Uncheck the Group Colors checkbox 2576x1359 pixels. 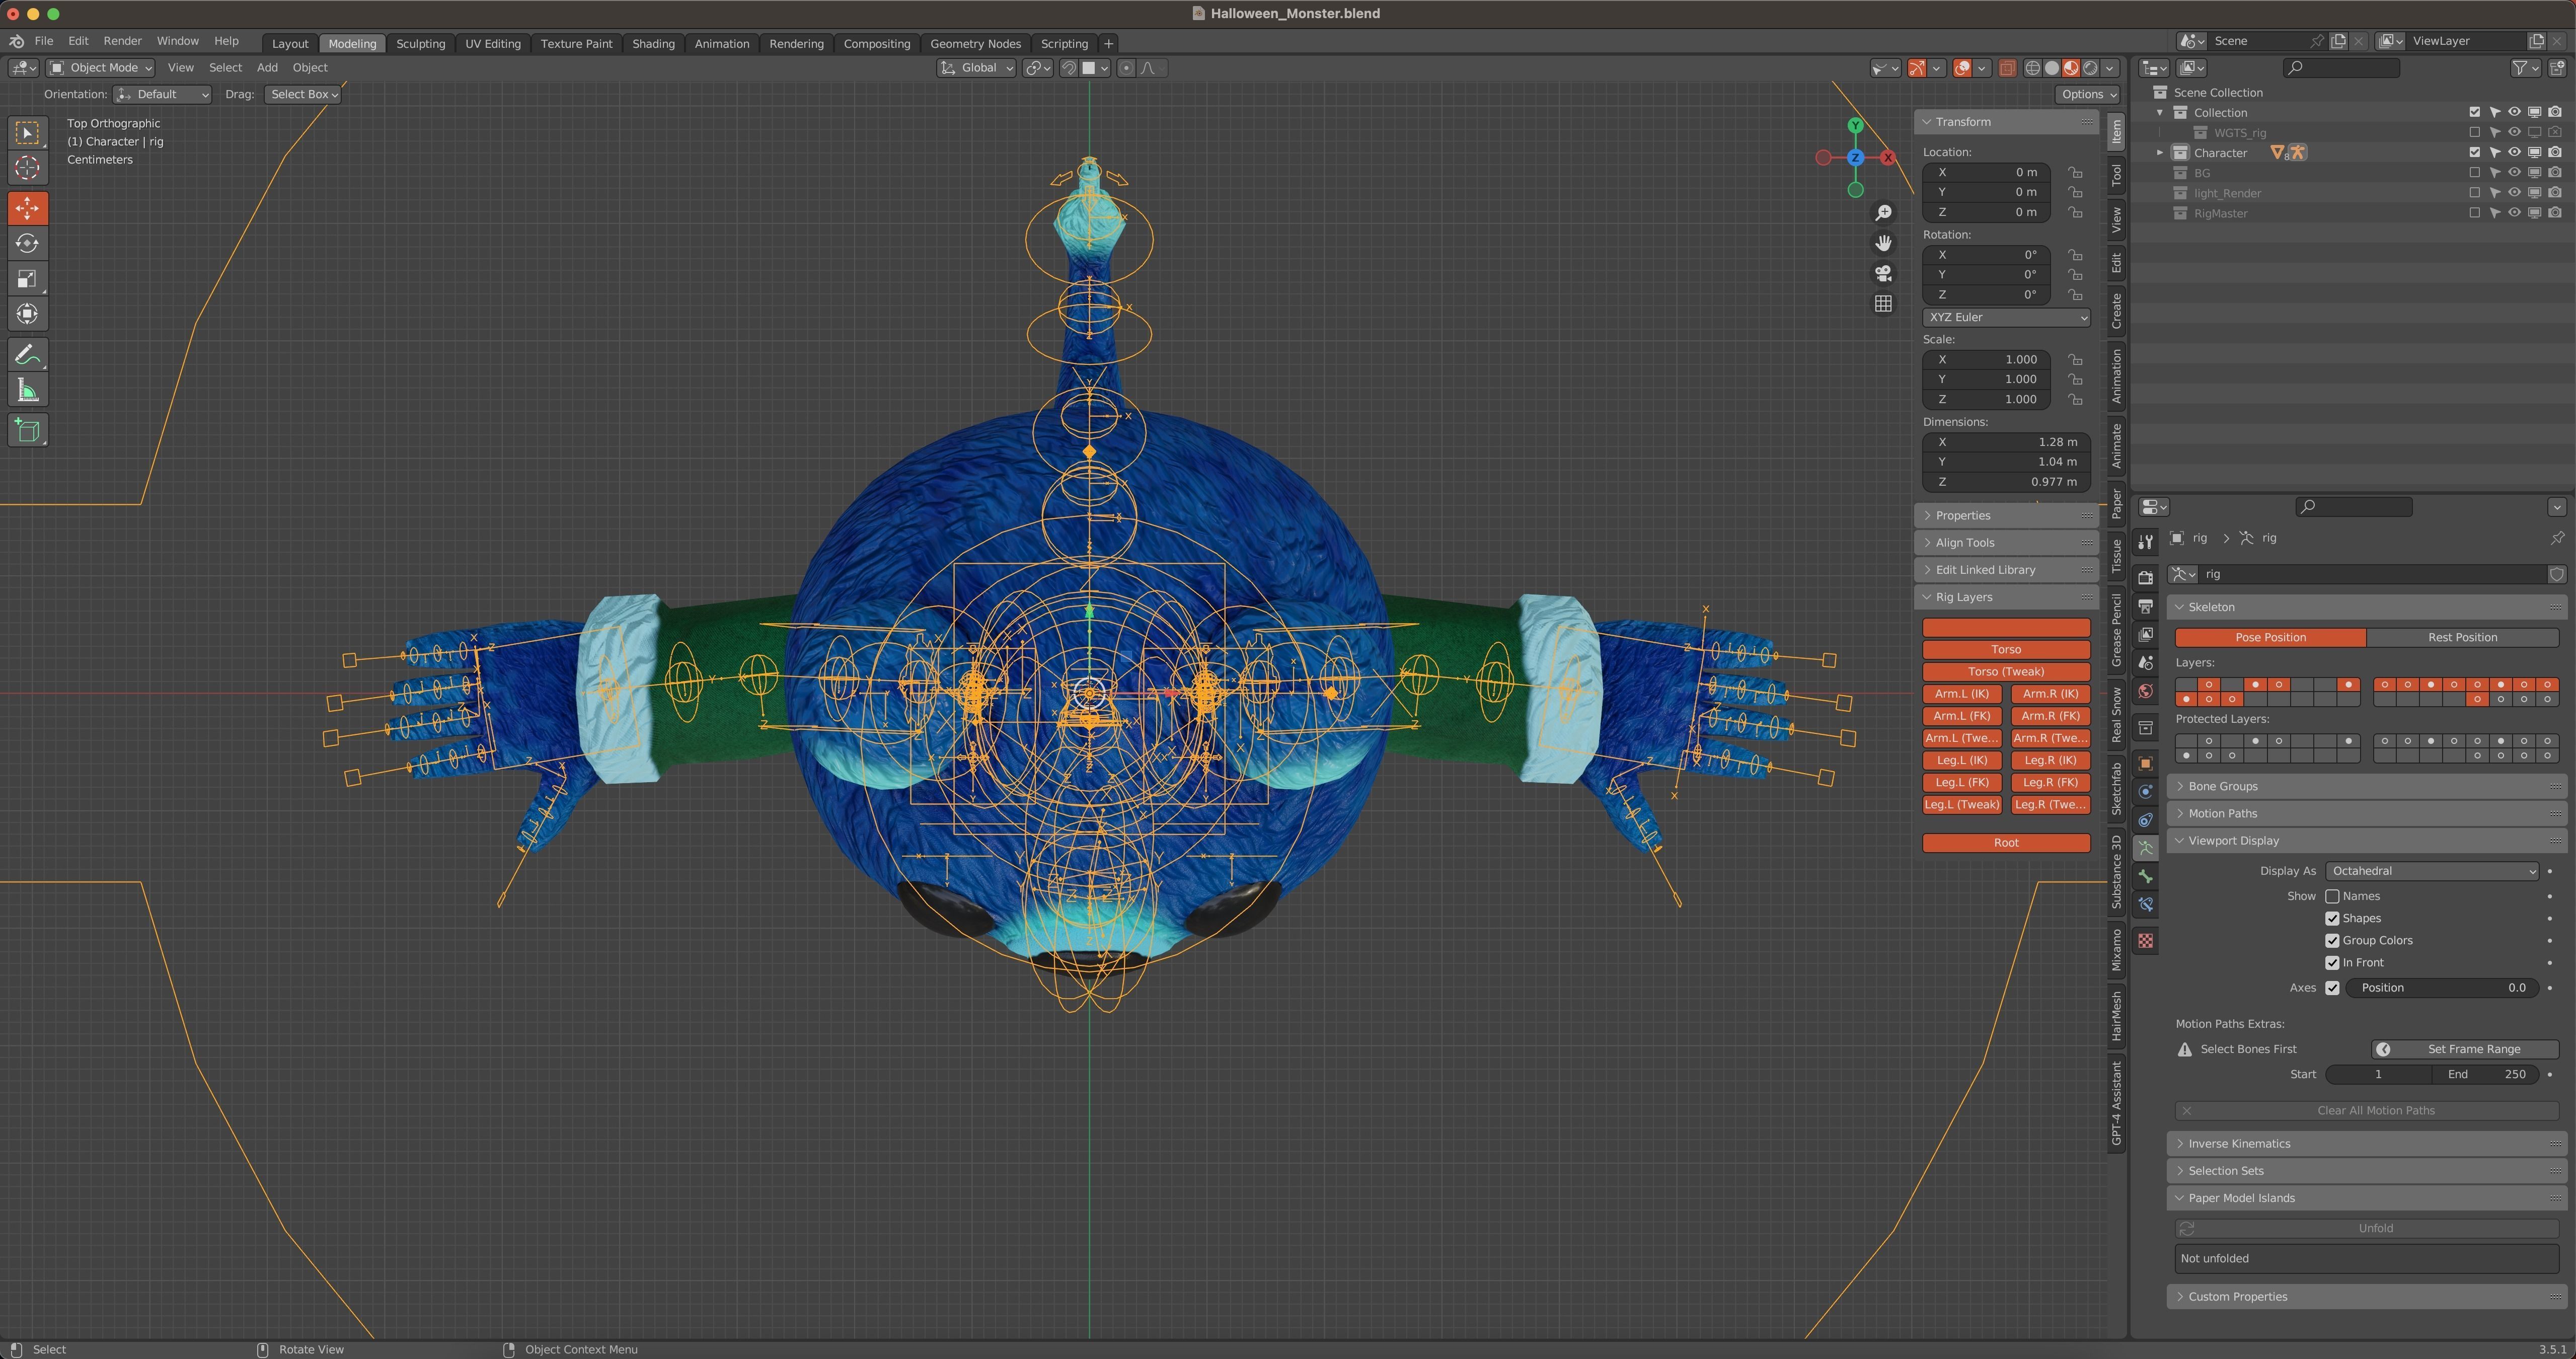coord(2332,940)
